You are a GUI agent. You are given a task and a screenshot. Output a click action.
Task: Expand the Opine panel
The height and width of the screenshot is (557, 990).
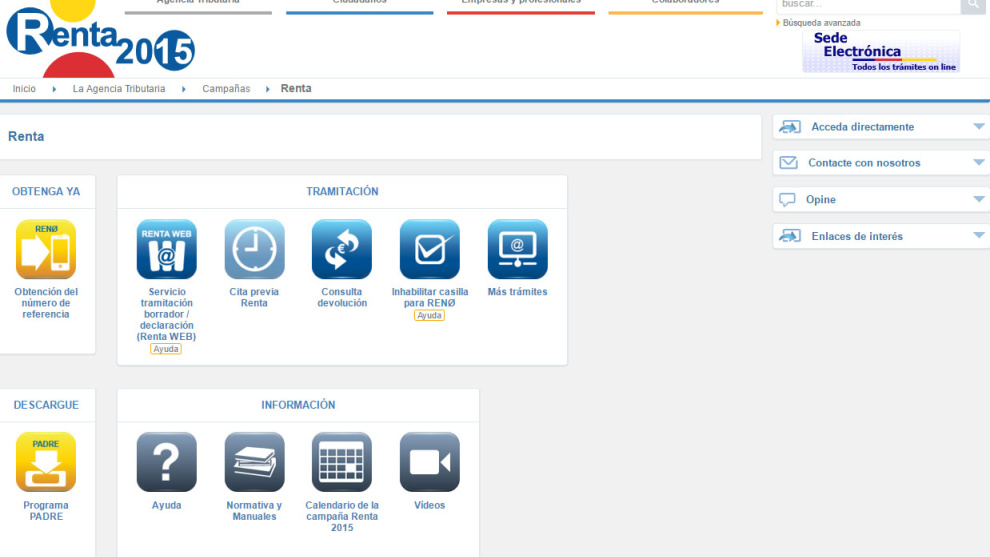click(x=881, y=200)
